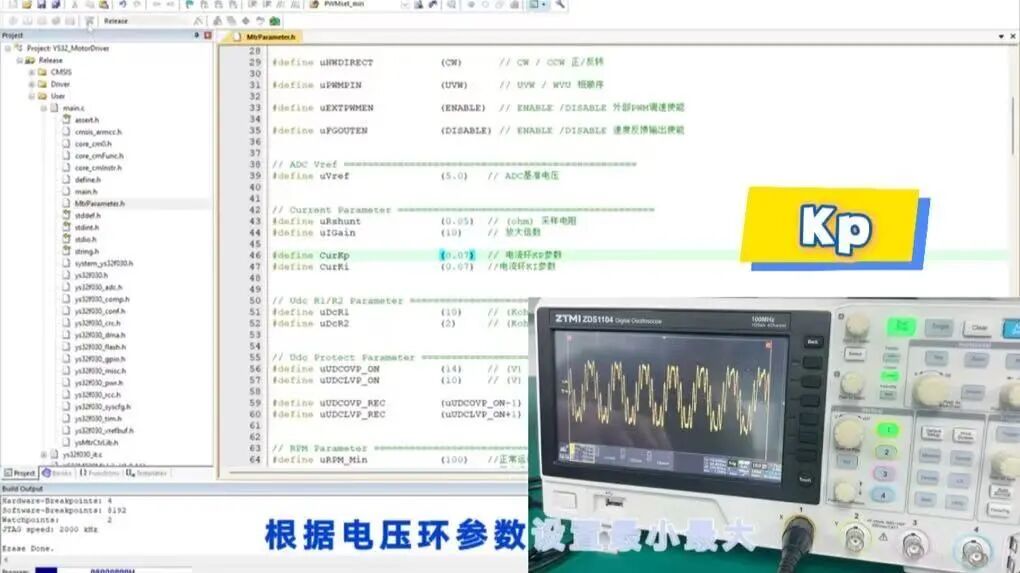The image size is (1020, 573).
Task: Switch to the Project panel tab
Action: click(x=20, y=473)
